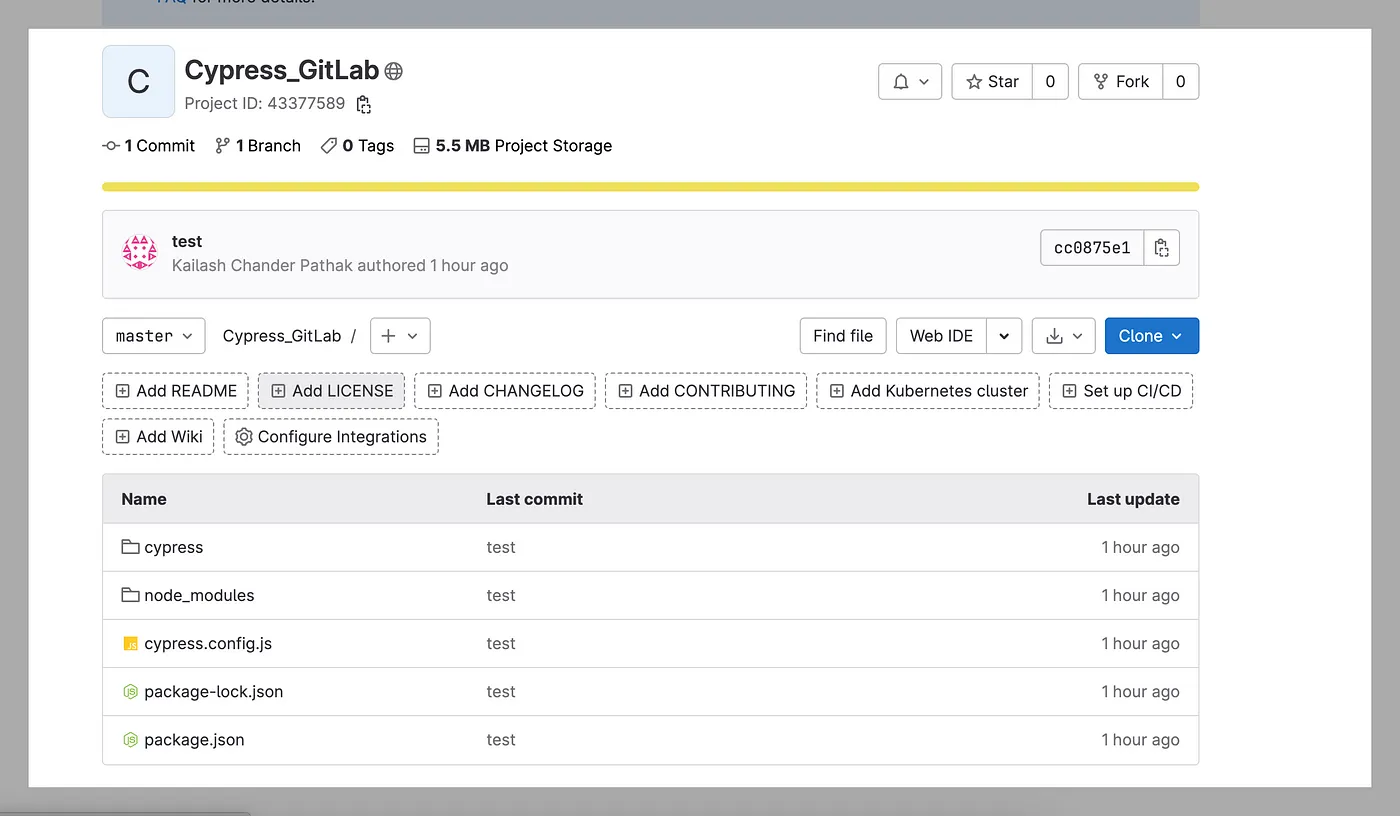Open the Web IDE
Image resolution: width=1400 pixels, height=816 pixels.
point(941,336)
